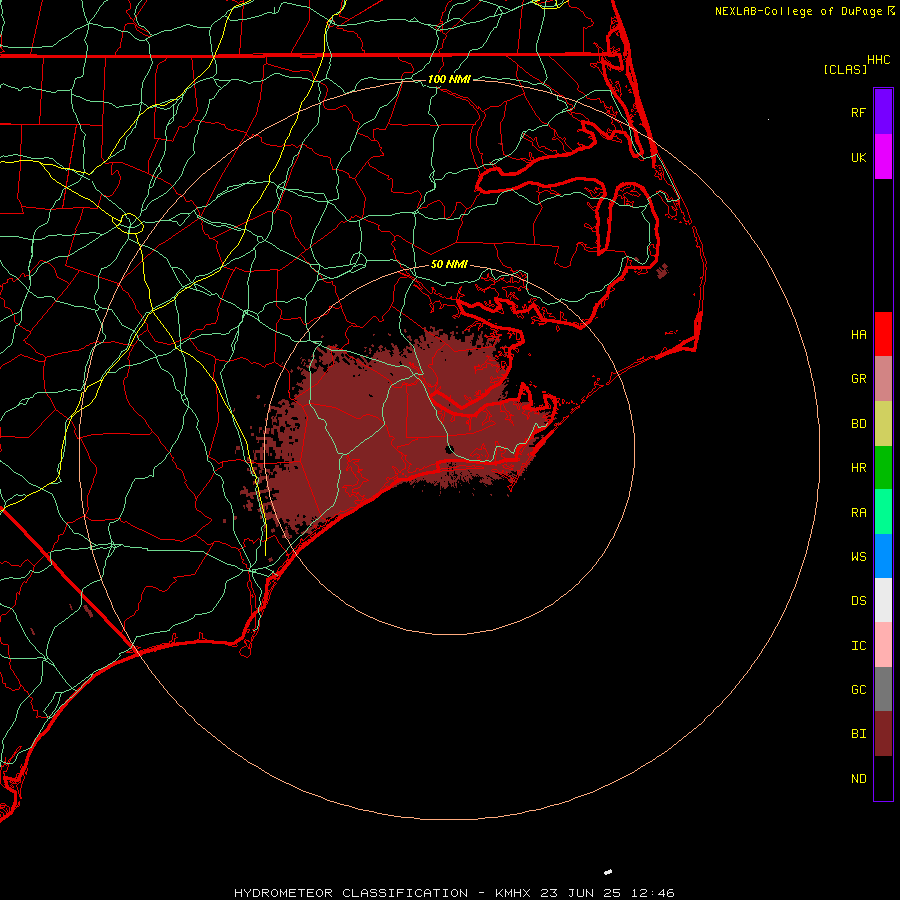Click the HR green legend swatch
Viewport: 900px width, 900px height.
tap(883, 468)
